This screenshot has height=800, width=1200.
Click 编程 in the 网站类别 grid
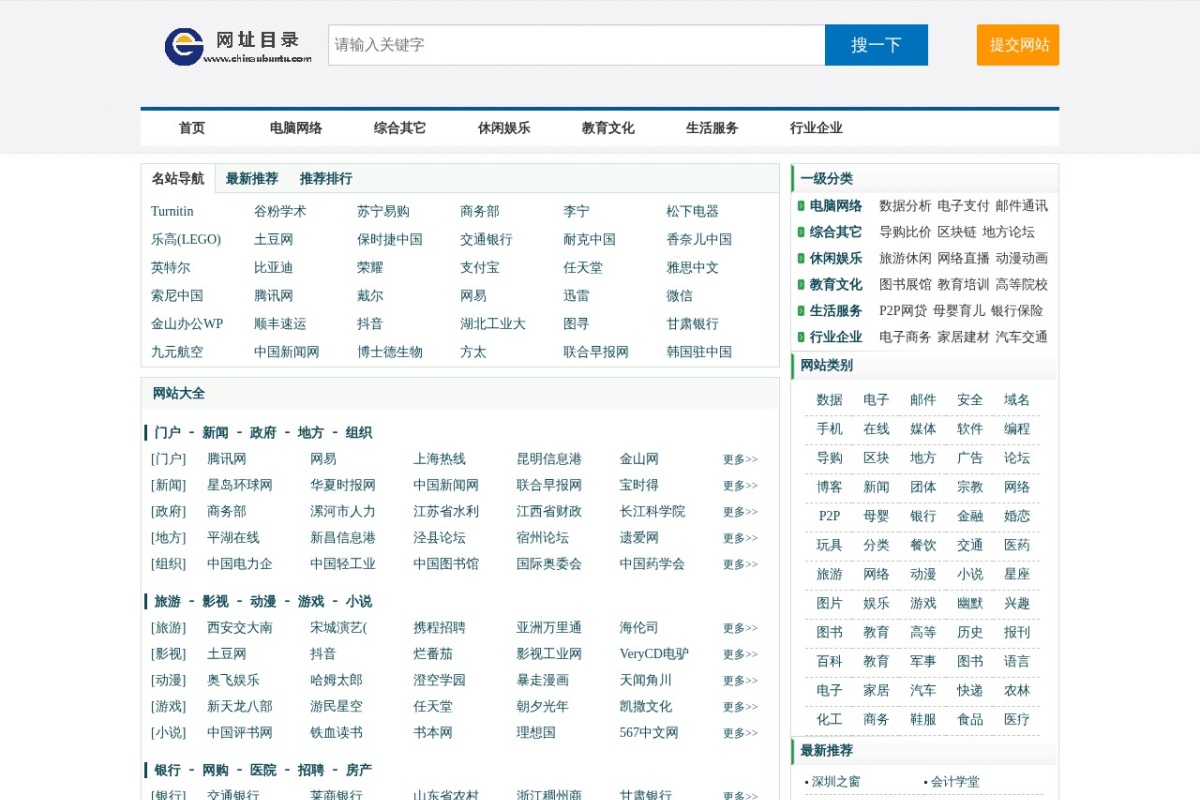coord(1016,429)
